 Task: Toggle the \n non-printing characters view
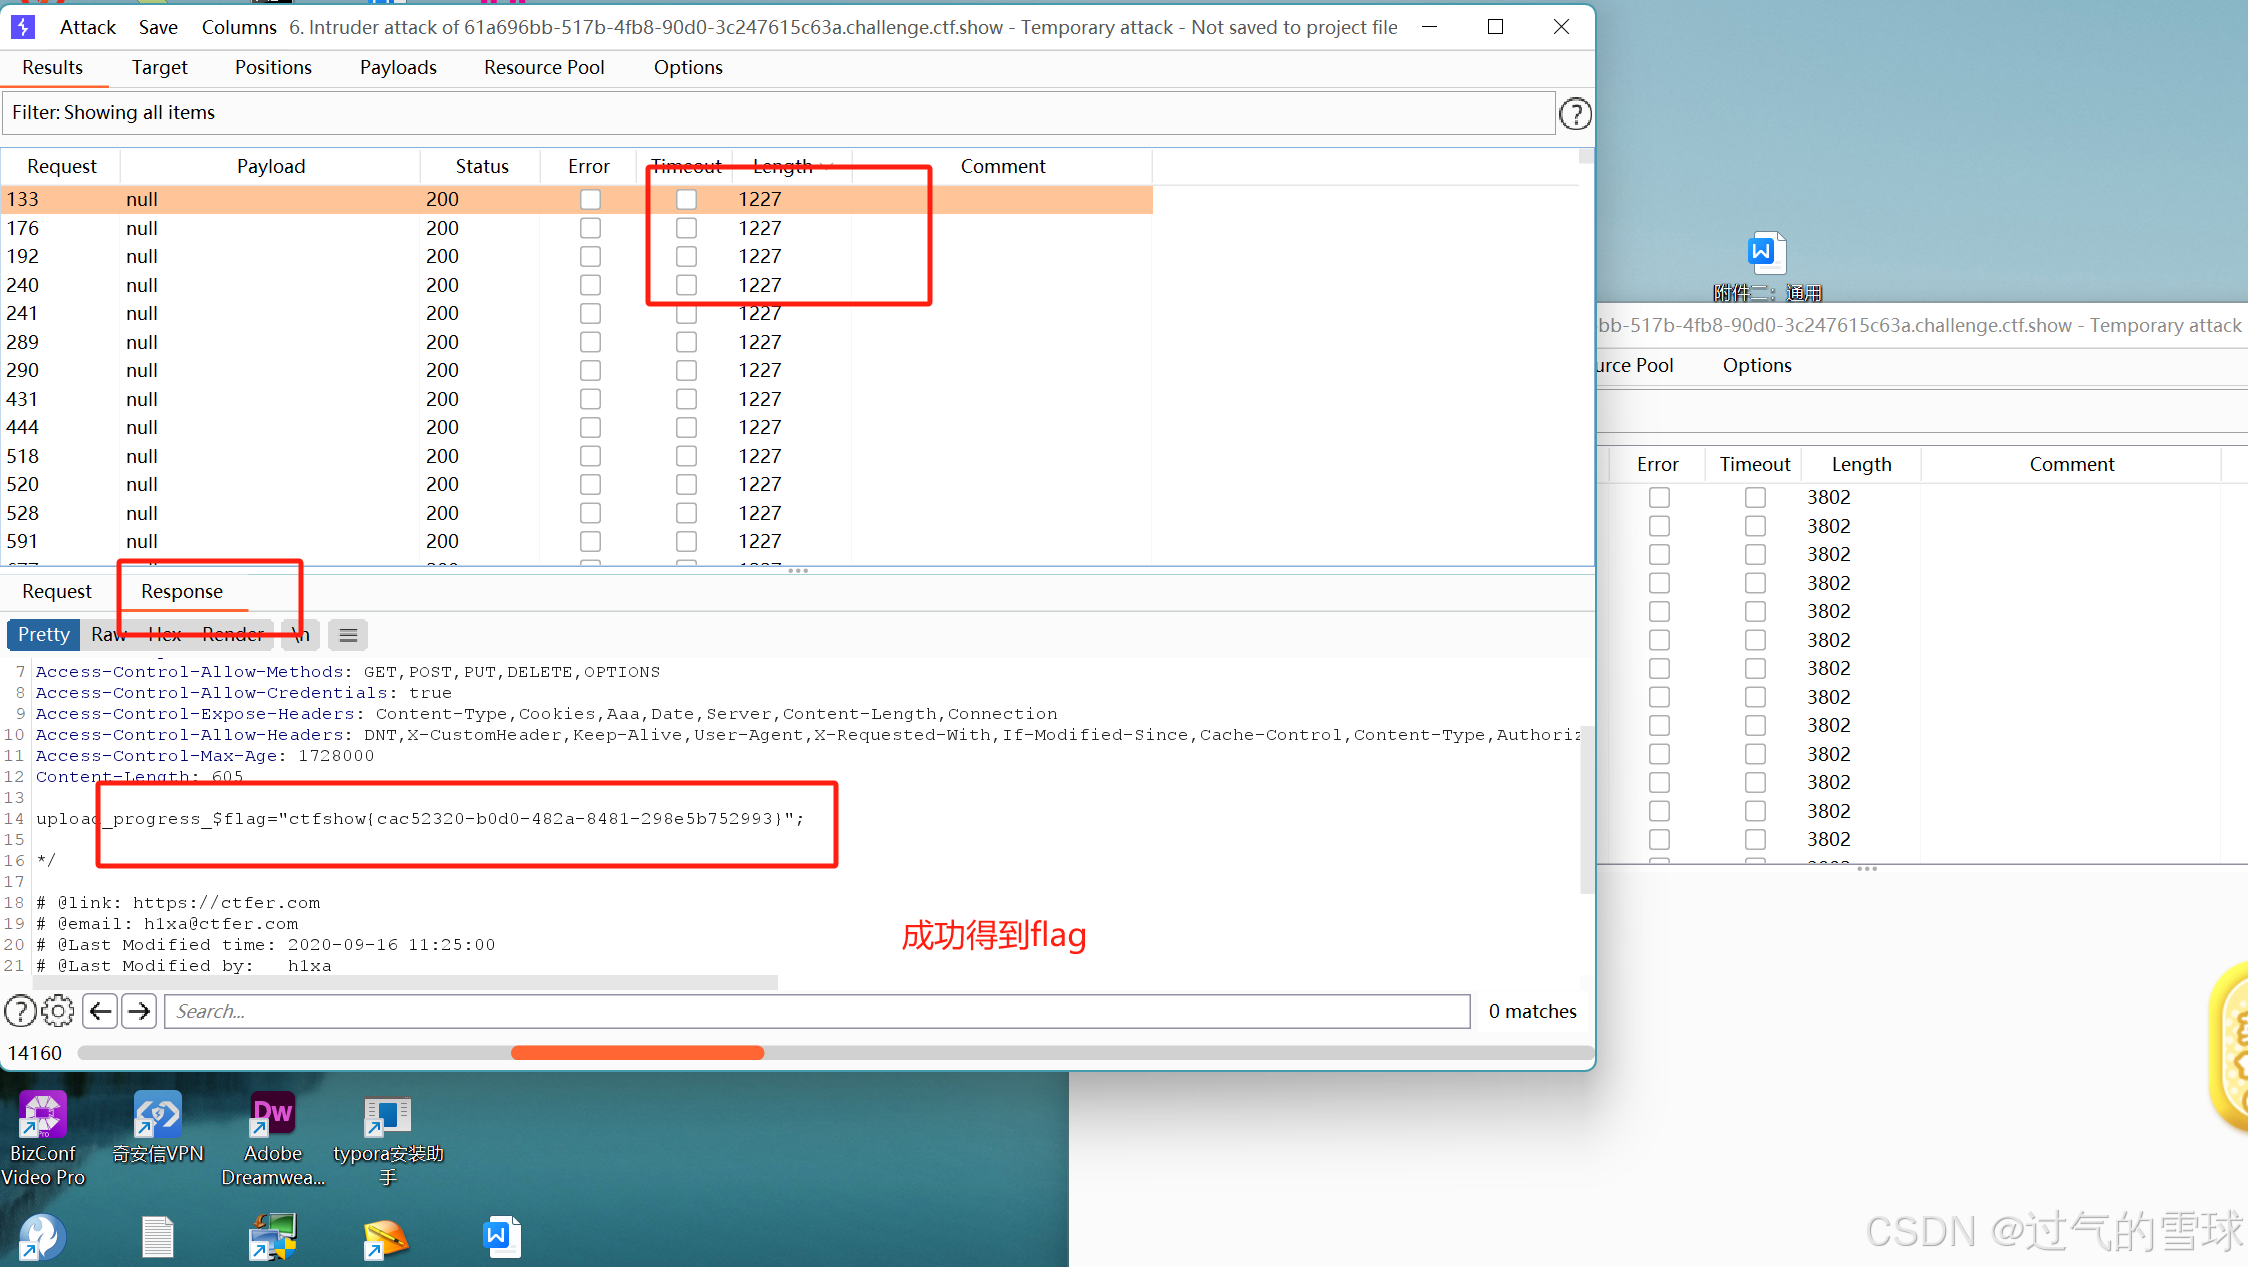pyautogui.click(x=300, y=634)
